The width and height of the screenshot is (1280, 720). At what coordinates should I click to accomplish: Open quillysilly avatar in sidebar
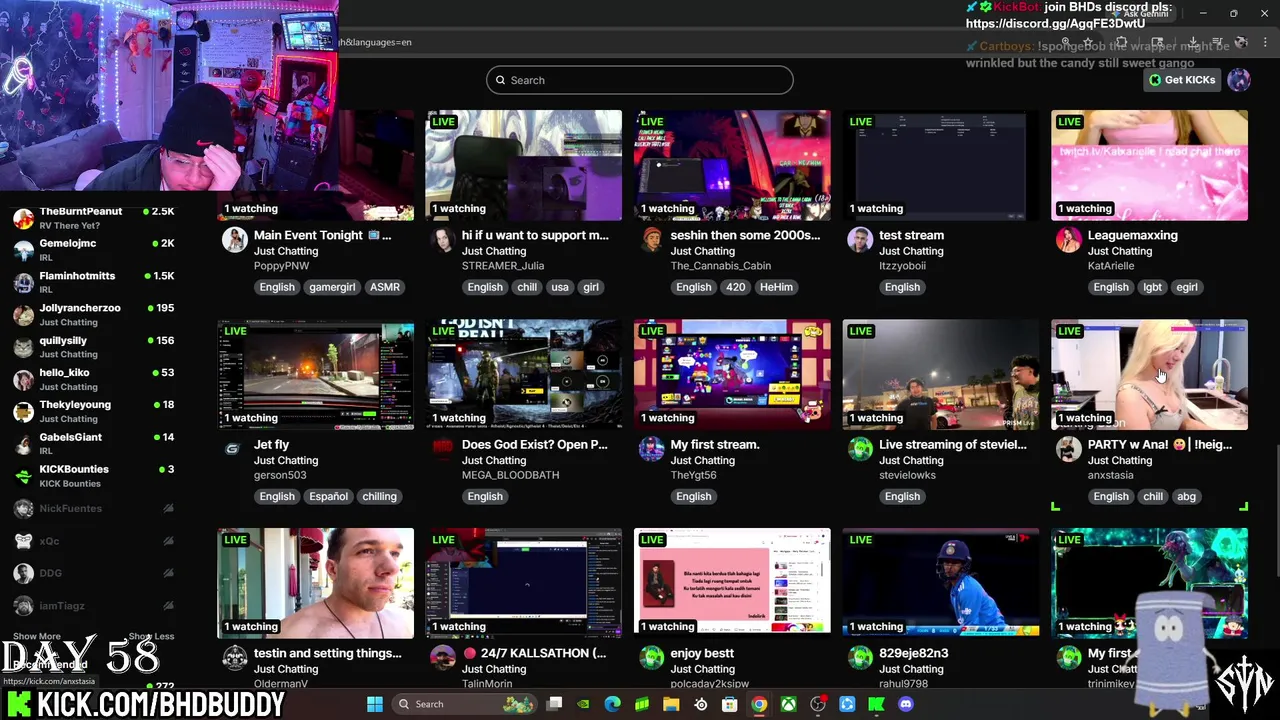tap(23, 347)
